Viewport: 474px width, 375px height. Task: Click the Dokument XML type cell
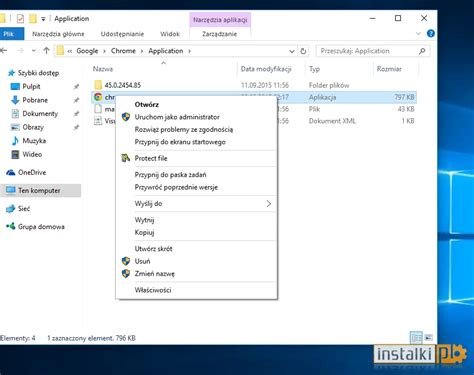332,121
